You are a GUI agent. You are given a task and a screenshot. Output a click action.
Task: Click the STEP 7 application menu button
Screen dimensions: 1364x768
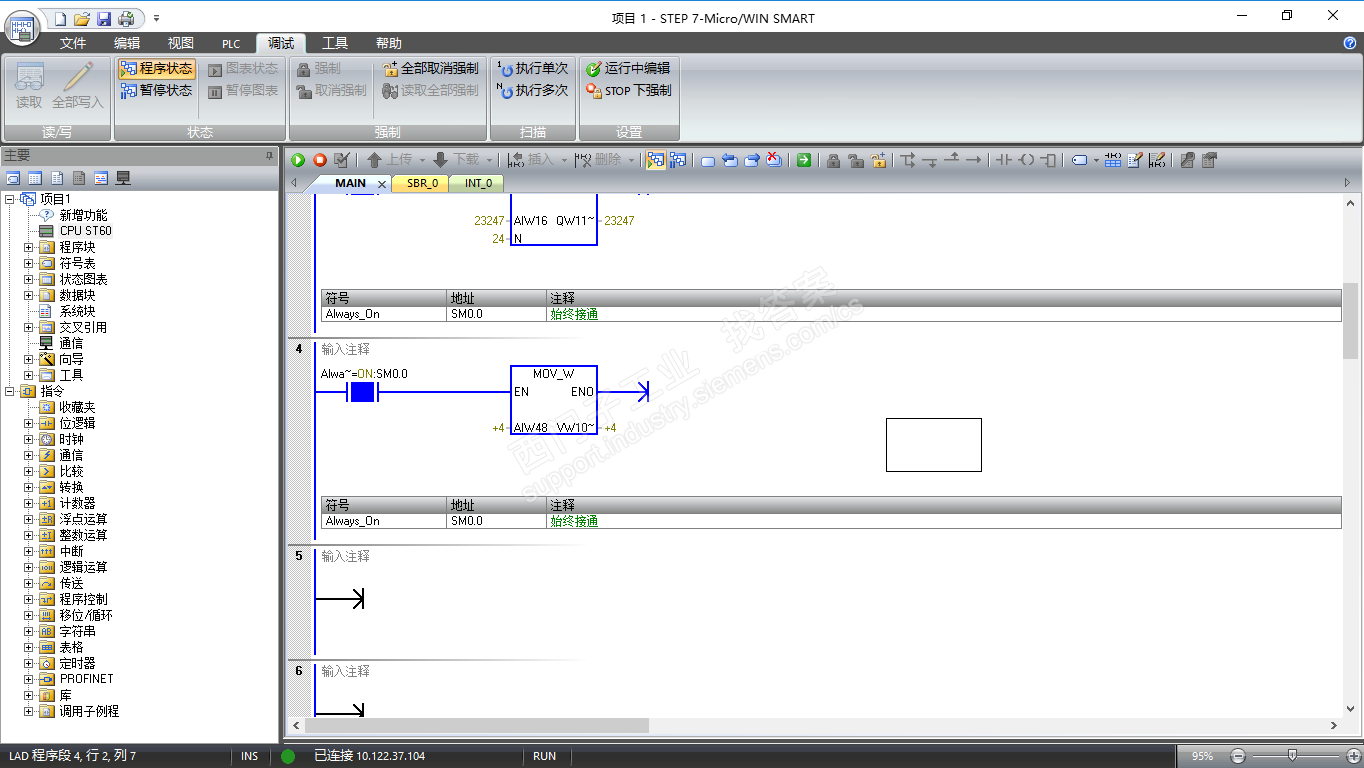22,26
